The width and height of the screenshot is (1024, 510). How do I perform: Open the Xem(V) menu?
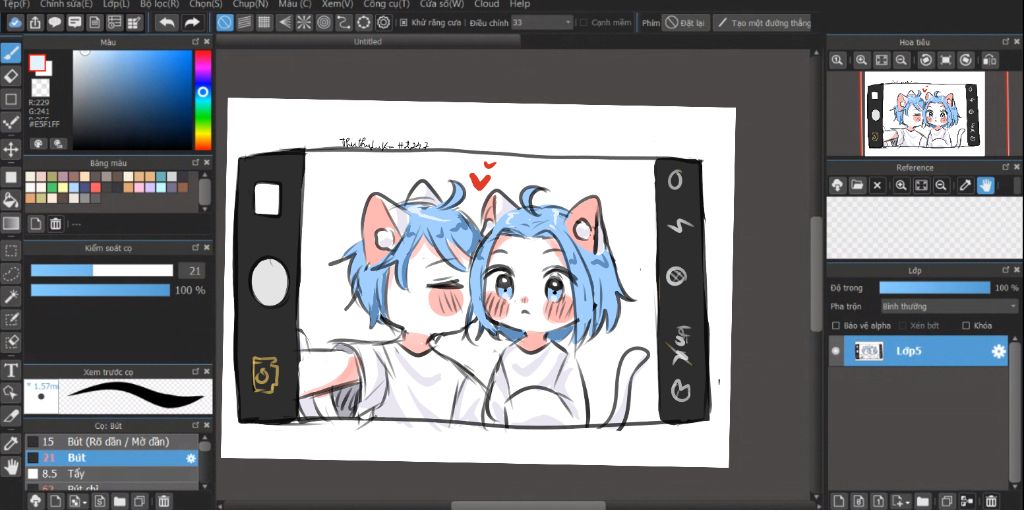pos(338,4)
